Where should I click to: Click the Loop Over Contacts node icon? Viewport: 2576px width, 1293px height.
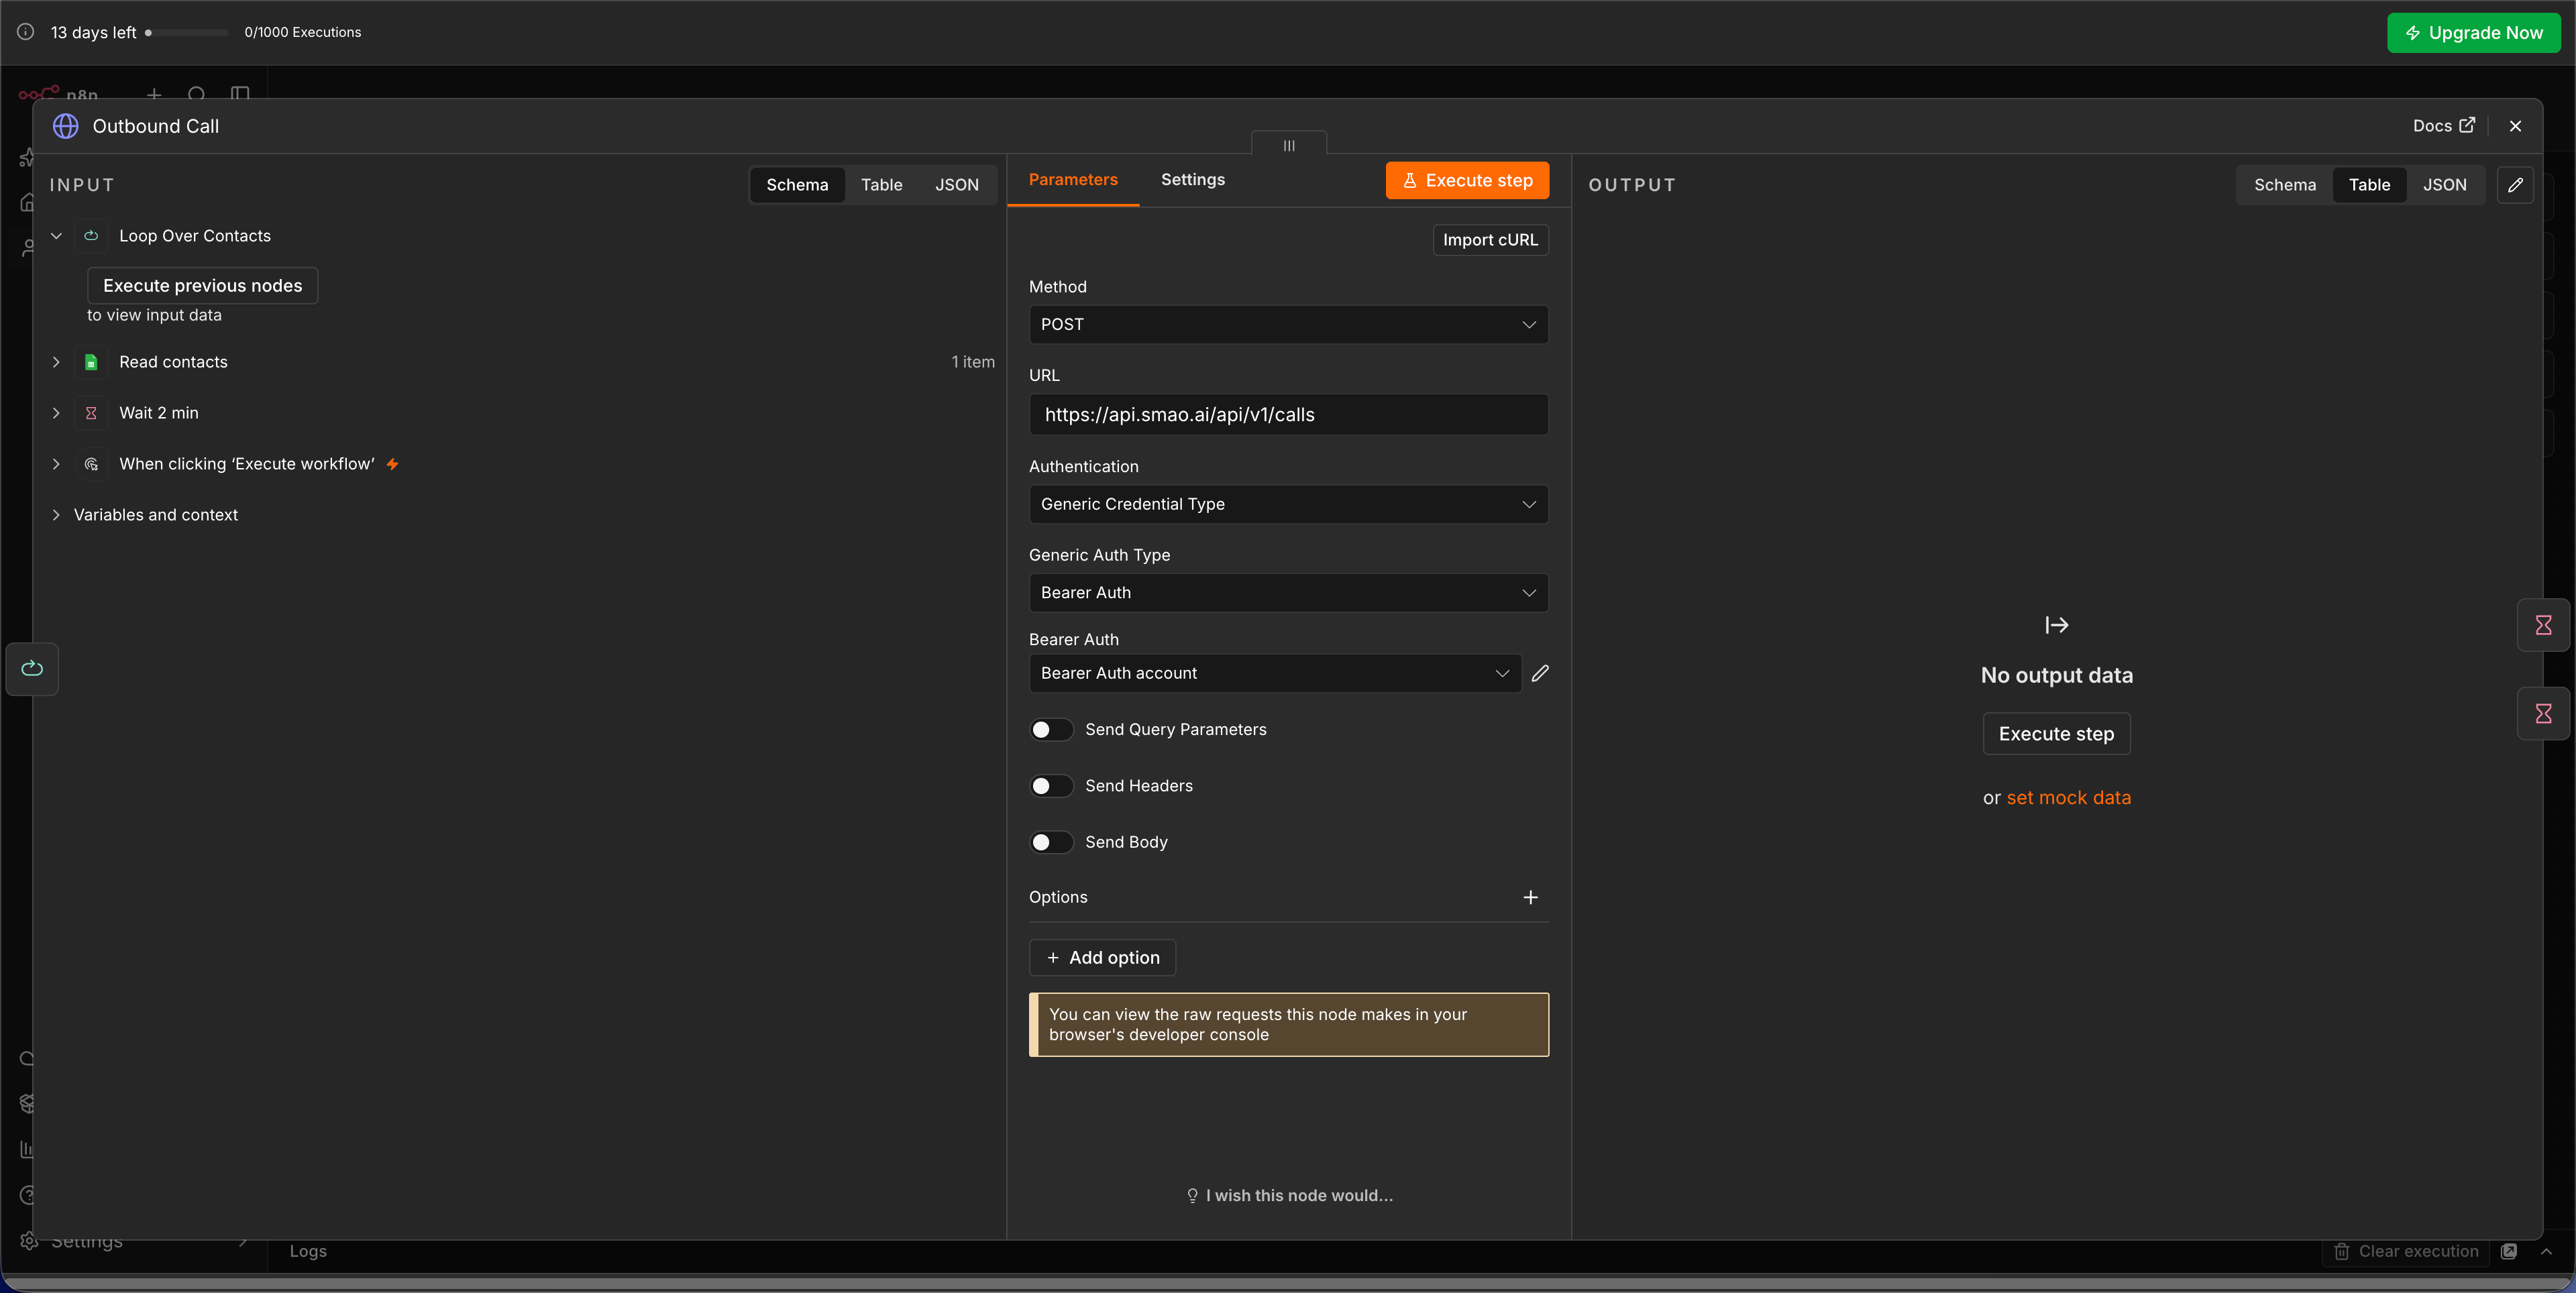(x=91, y=236)
